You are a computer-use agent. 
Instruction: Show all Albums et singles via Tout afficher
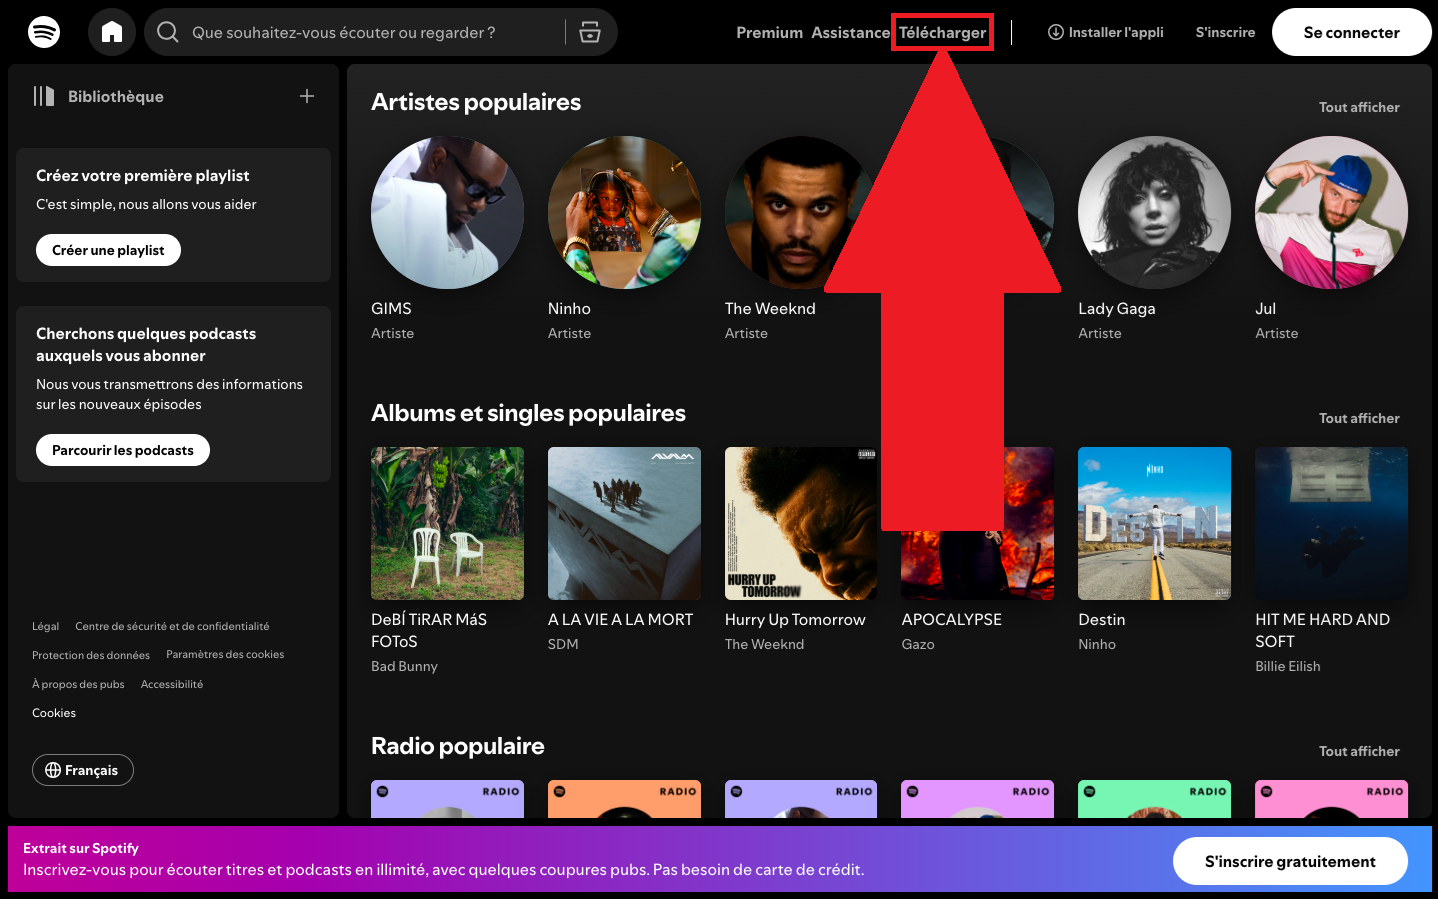pos(1359,418)
